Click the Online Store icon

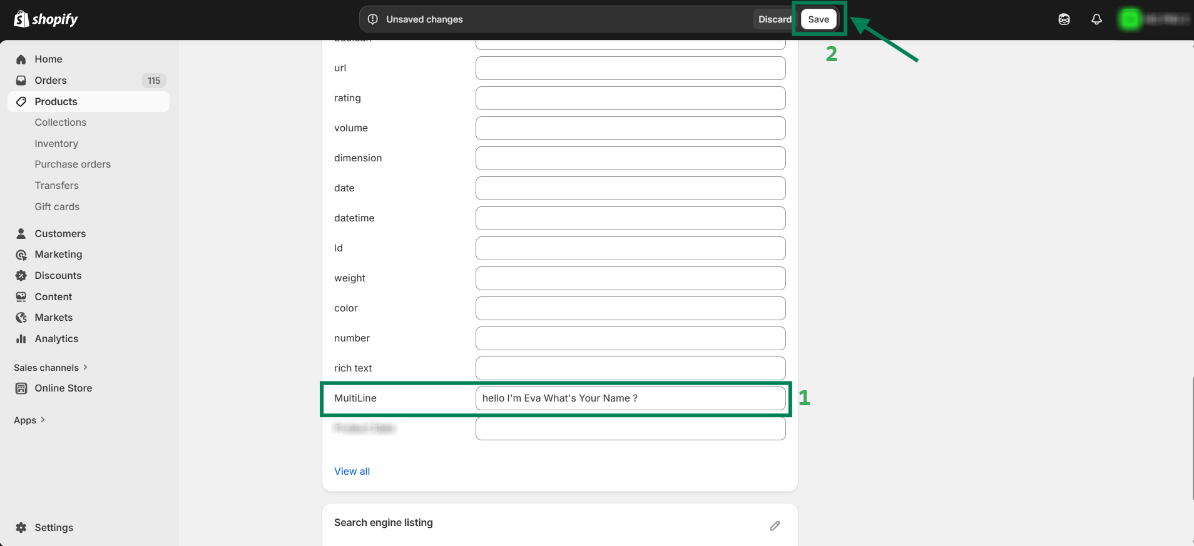tap(21, 388)
